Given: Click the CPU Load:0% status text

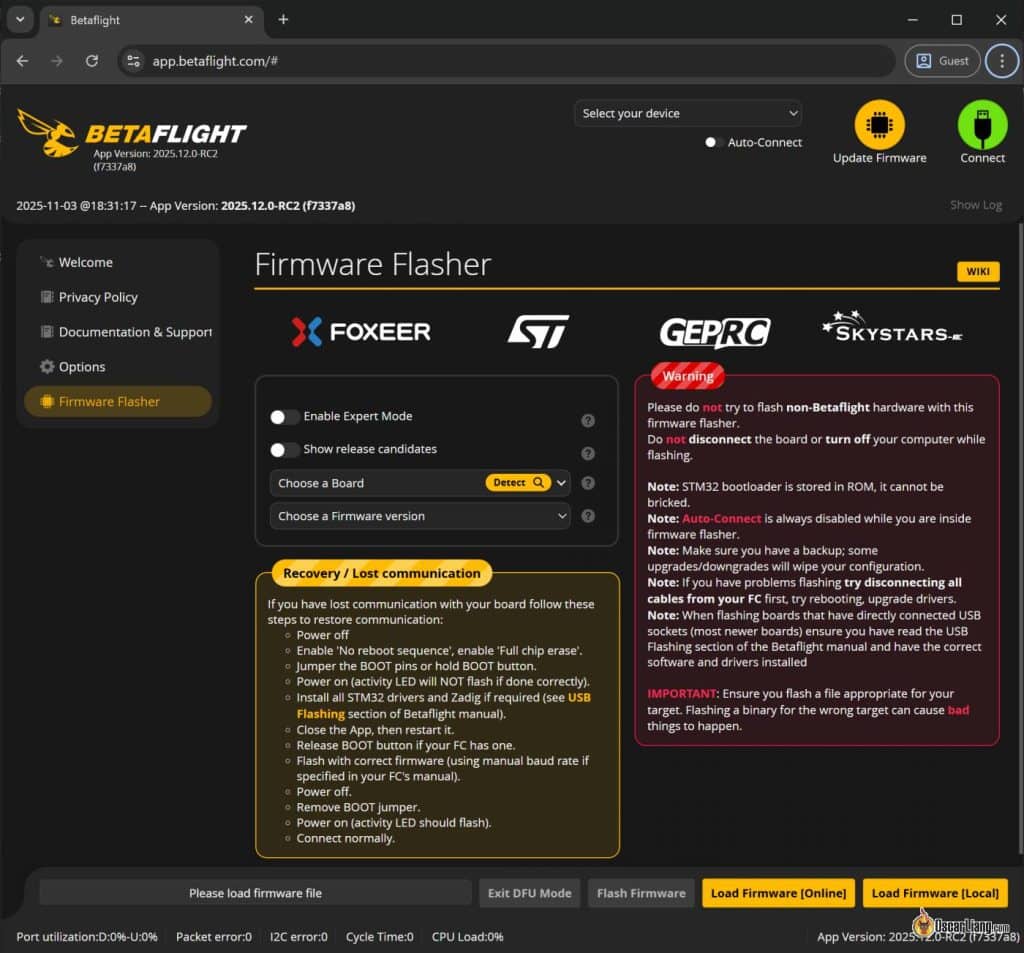Looking at the screenshot, I should 468,937.
